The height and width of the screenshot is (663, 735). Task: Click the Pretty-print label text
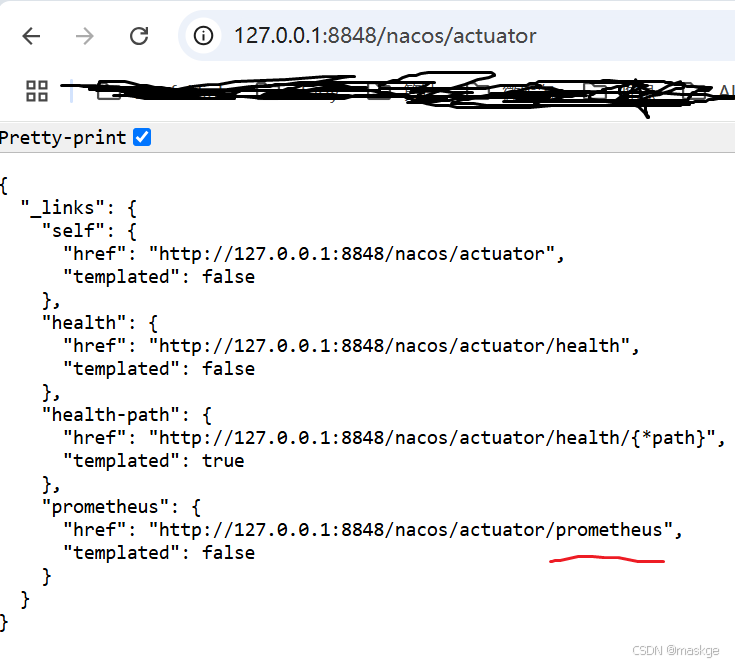coord(63,138)
